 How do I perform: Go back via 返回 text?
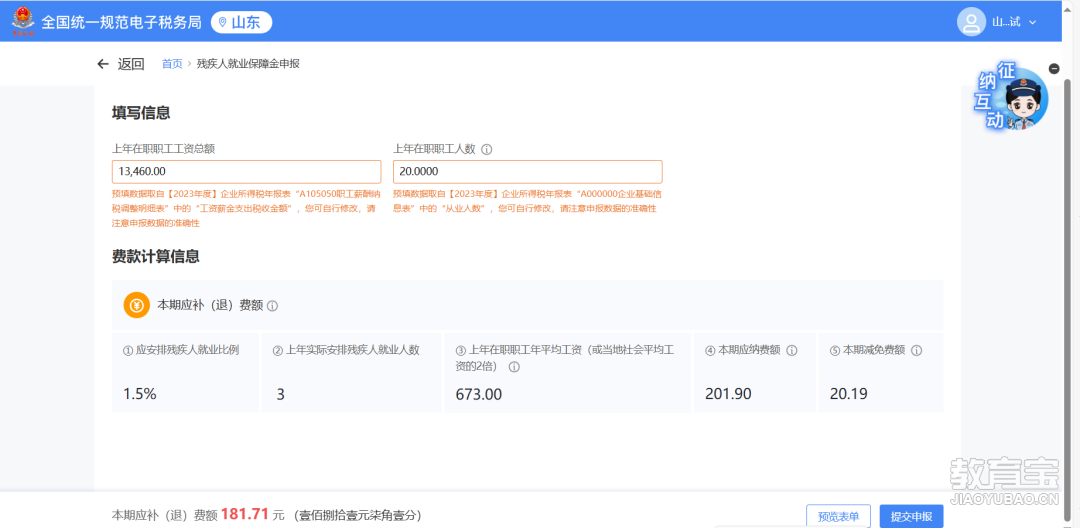click(x=131, y=64)
